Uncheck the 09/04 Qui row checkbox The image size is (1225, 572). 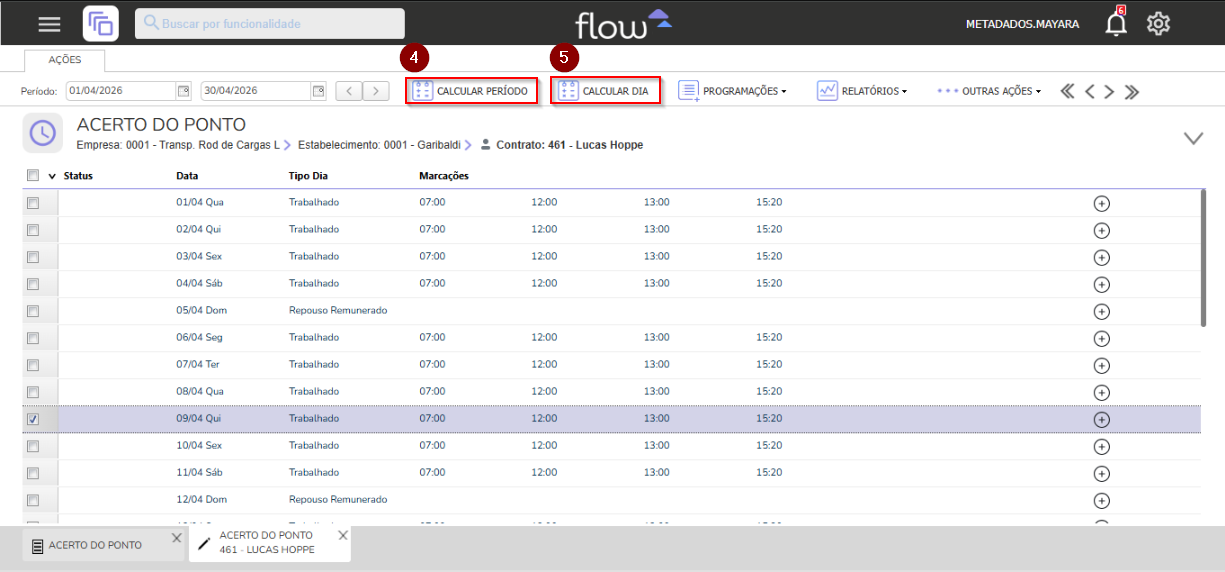[33, 419]
